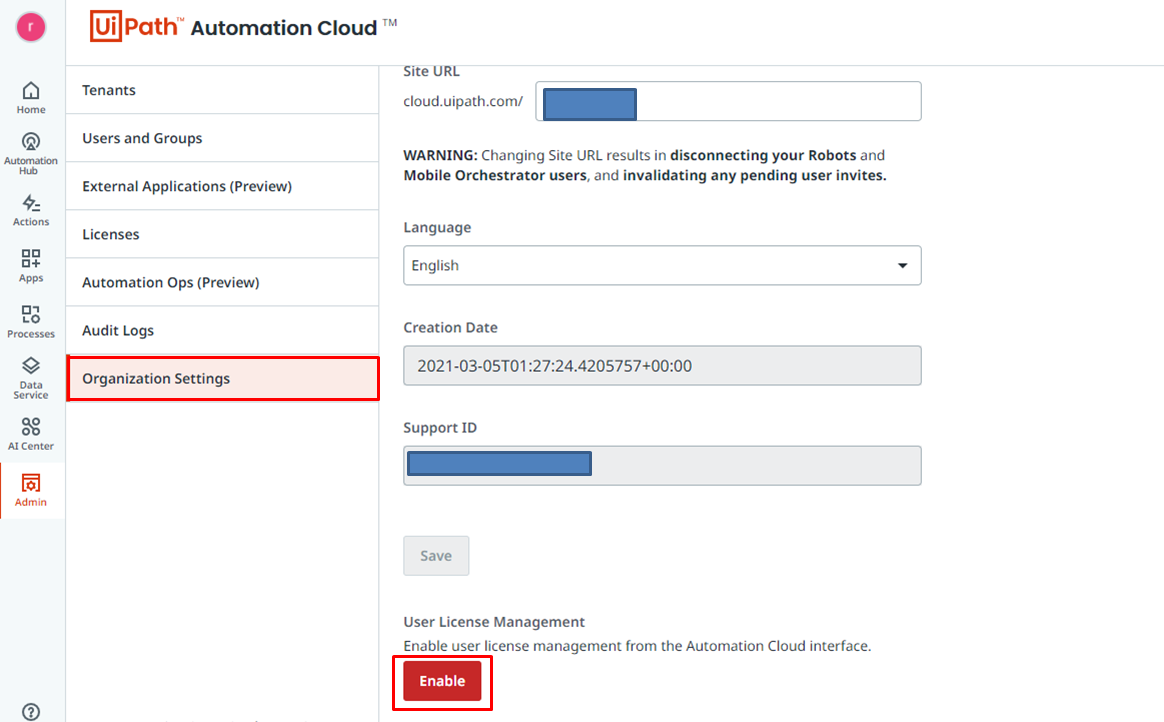Viewport: 1164px width, 722px height.
Task: Open AI Center sidebar icon
Action: (x=30, y=434)
